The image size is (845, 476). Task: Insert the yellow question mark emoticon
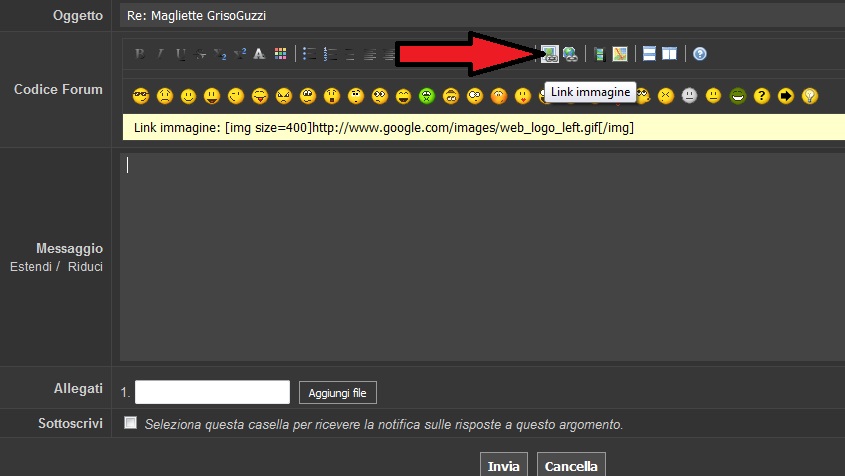[x=761, y=96]
